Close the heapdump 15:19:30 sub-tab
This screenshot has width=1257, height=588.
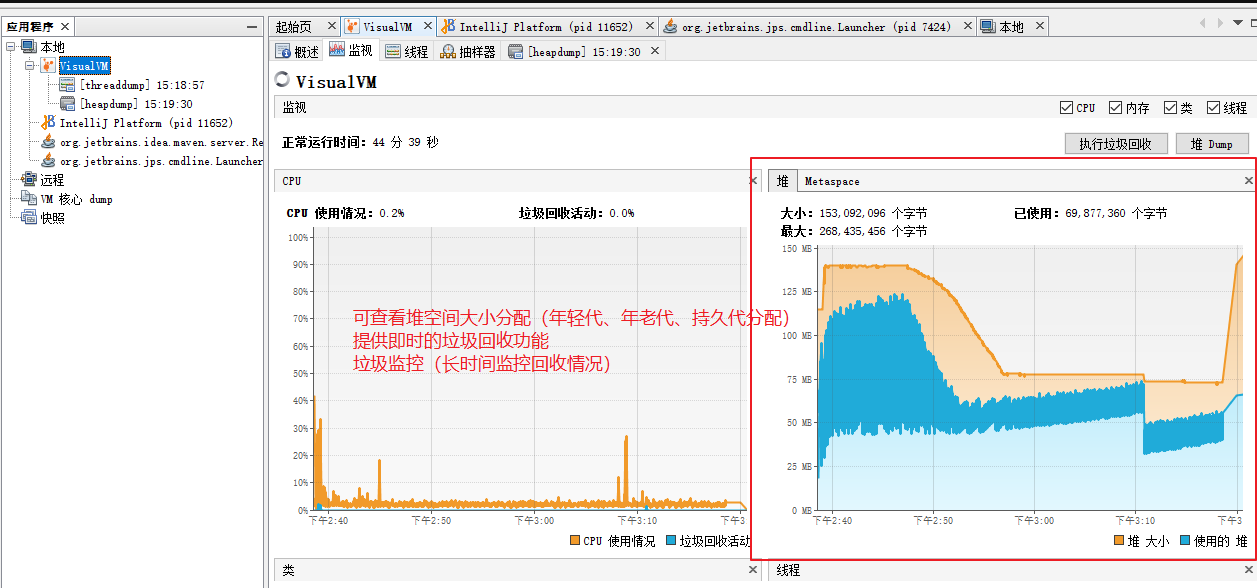pyautogui.click(x=655, y=51)
